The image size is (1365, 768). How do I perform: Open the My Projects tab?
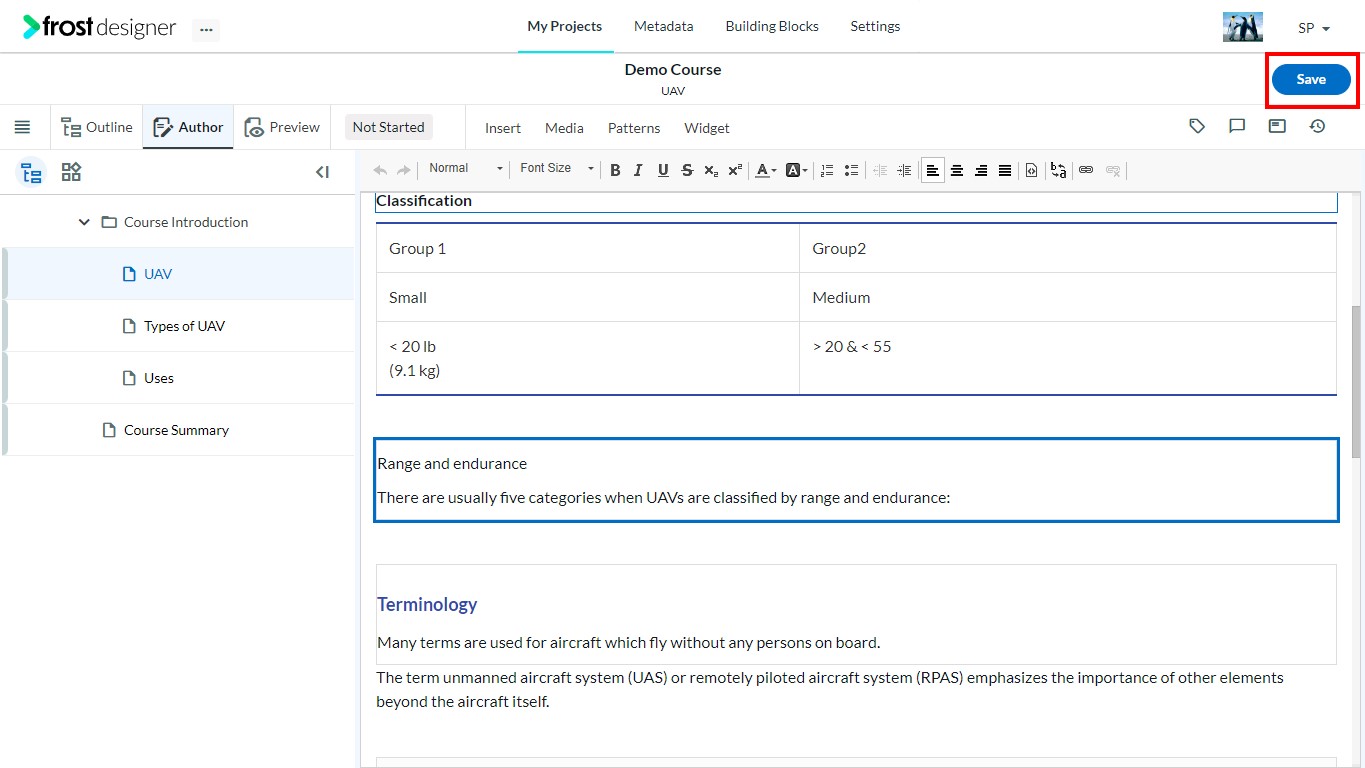[x=565, y=26]
